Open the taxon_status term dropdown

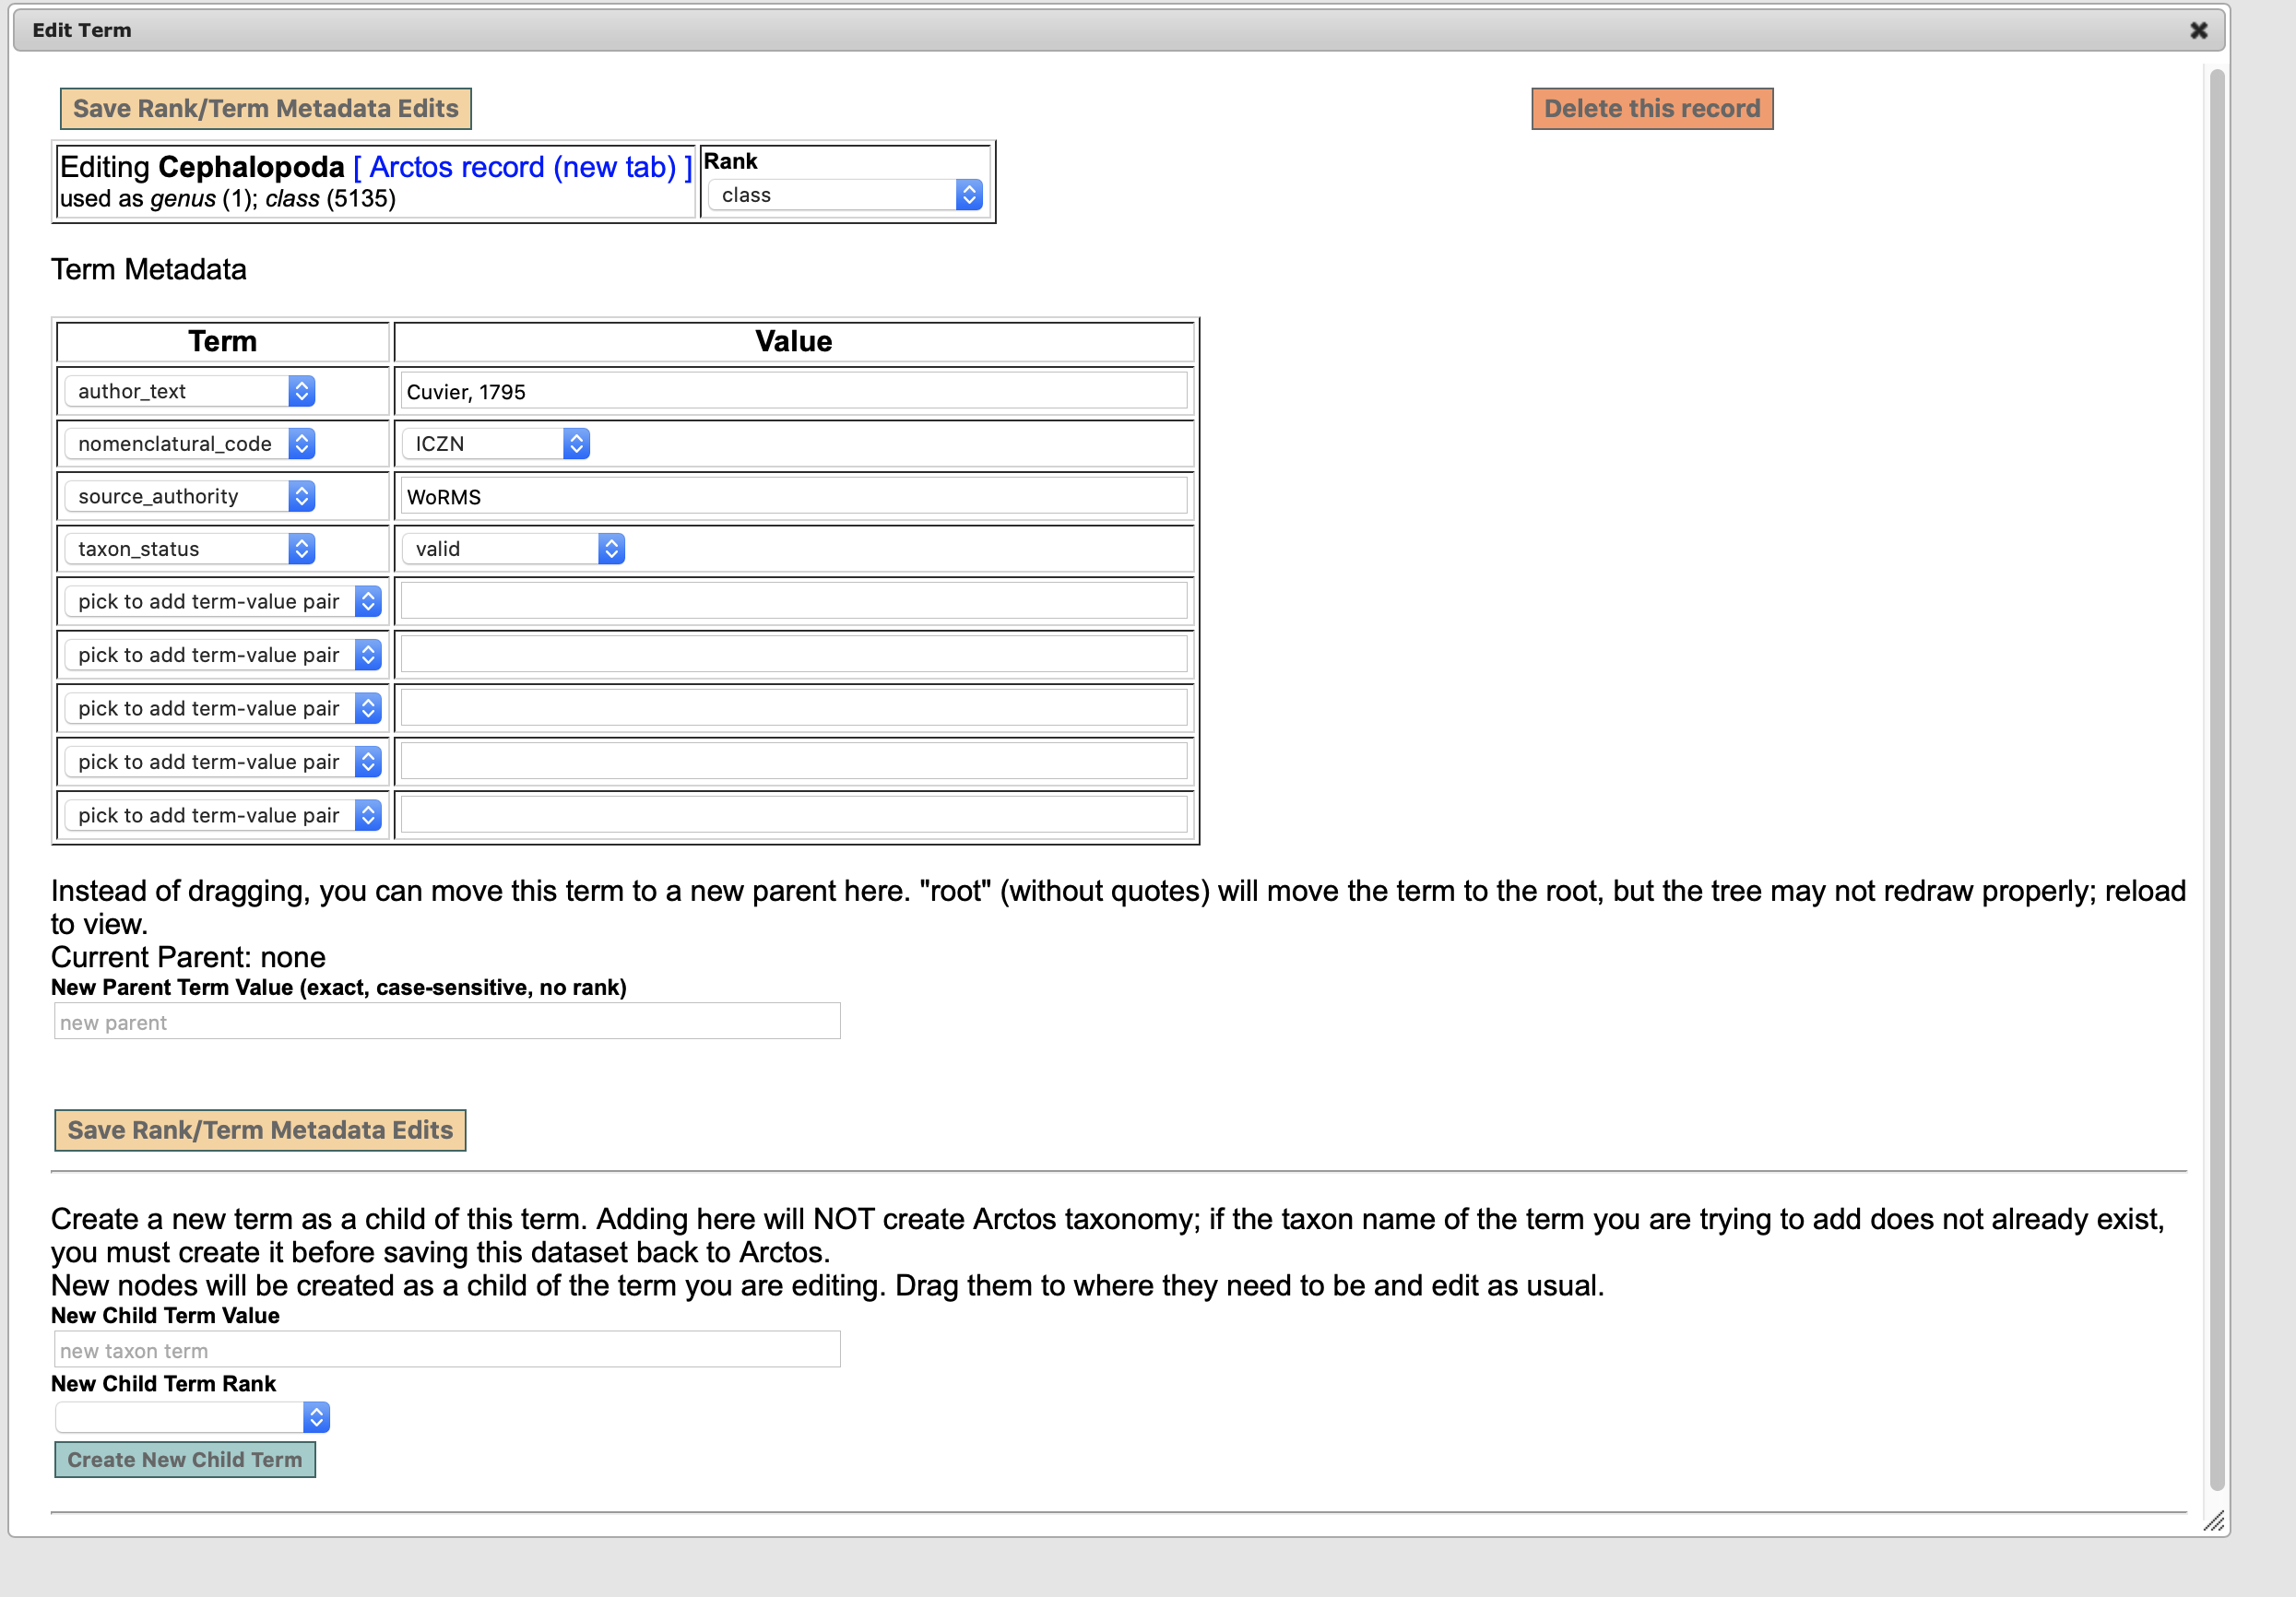click(x=190, y=549)
